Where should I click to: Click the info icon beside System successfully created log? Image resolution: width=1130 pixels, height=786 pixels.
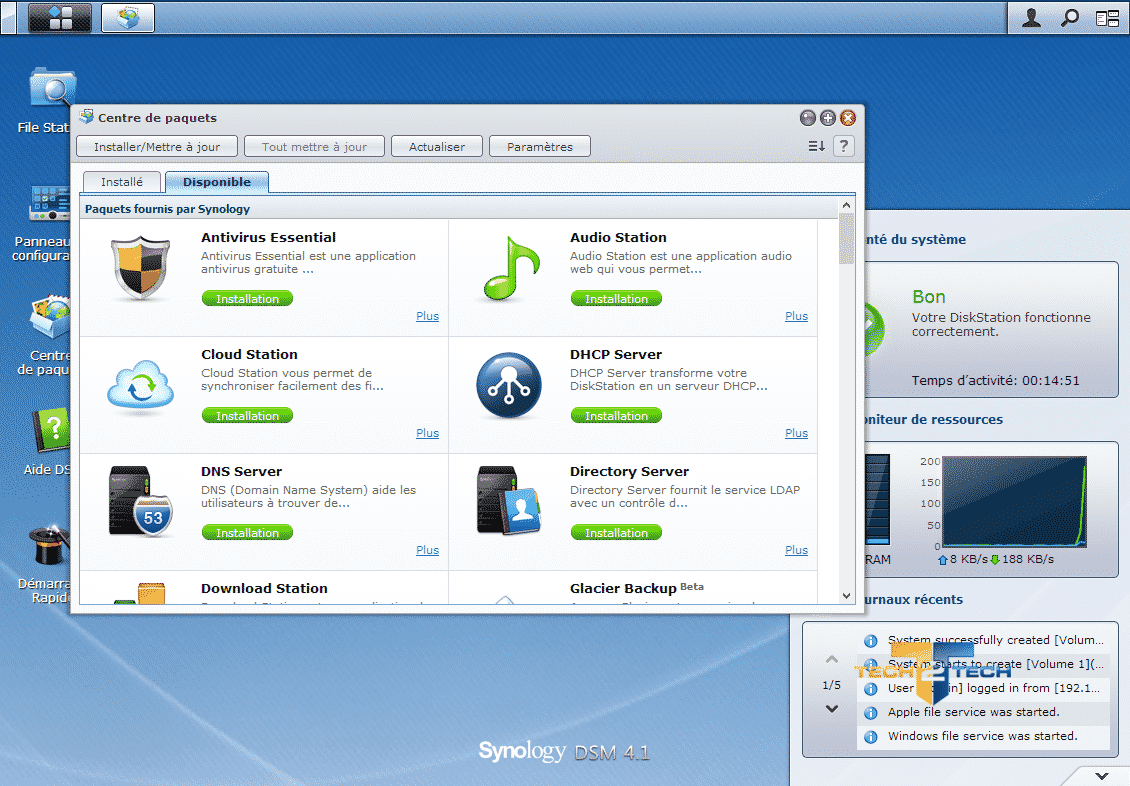point(871,640)
